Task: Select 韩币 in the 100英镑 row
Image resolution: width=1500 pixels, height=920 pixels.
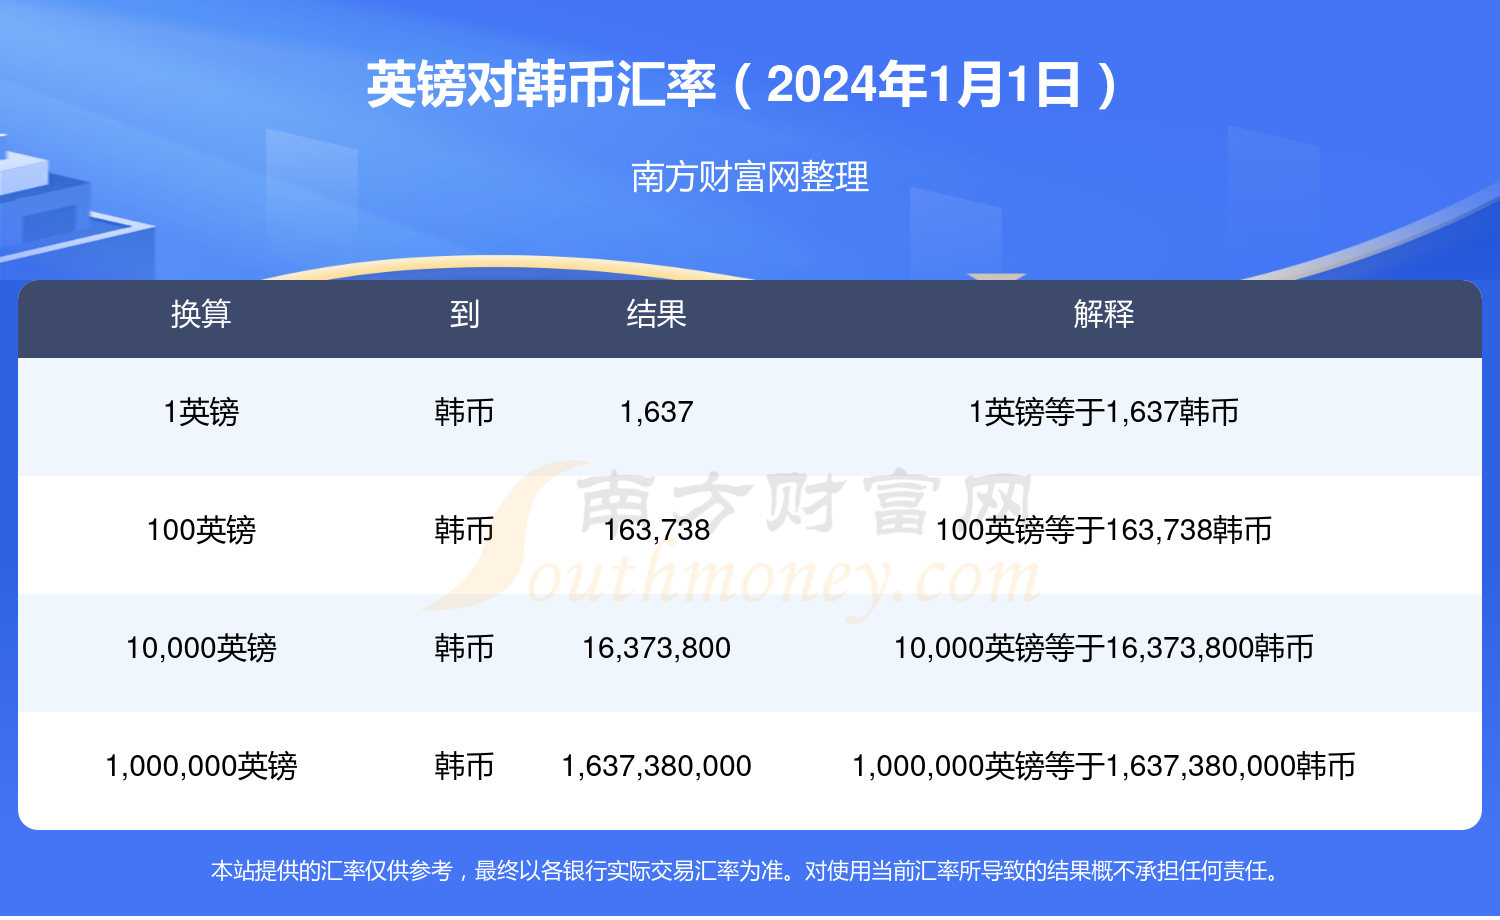Action: 465,530
